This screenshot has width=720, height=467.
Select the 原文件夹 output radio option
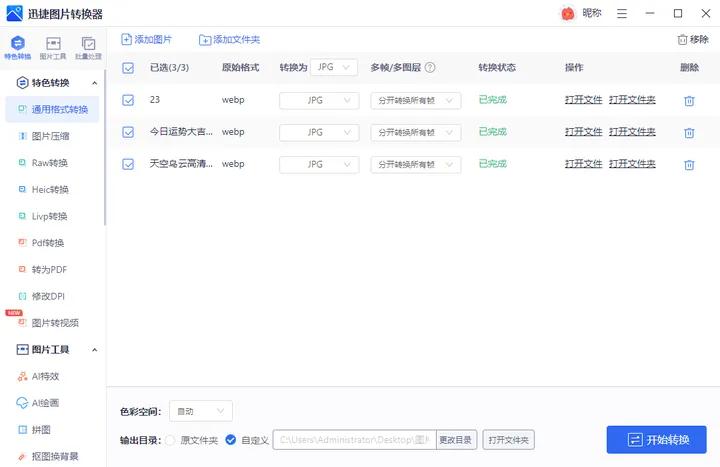[x=170, y=440]
